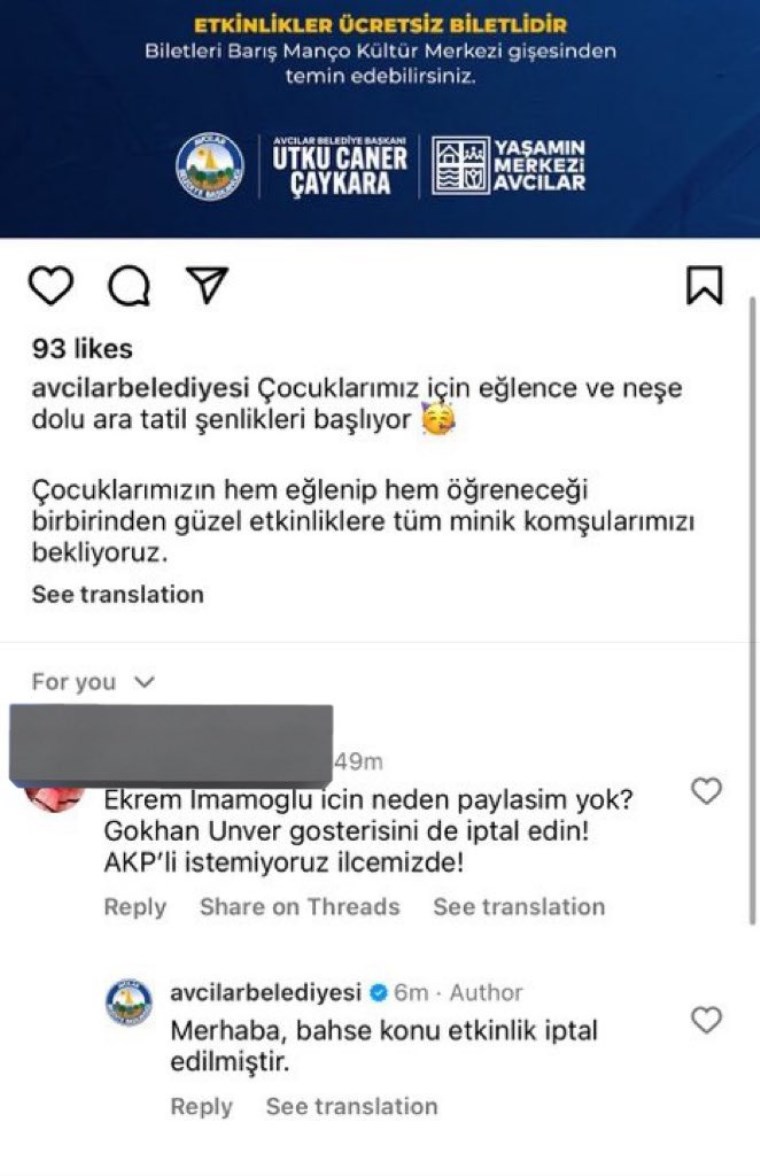760x1176 pixels.
Task: Share post using paper plane icon
Action: coord(206,284)
